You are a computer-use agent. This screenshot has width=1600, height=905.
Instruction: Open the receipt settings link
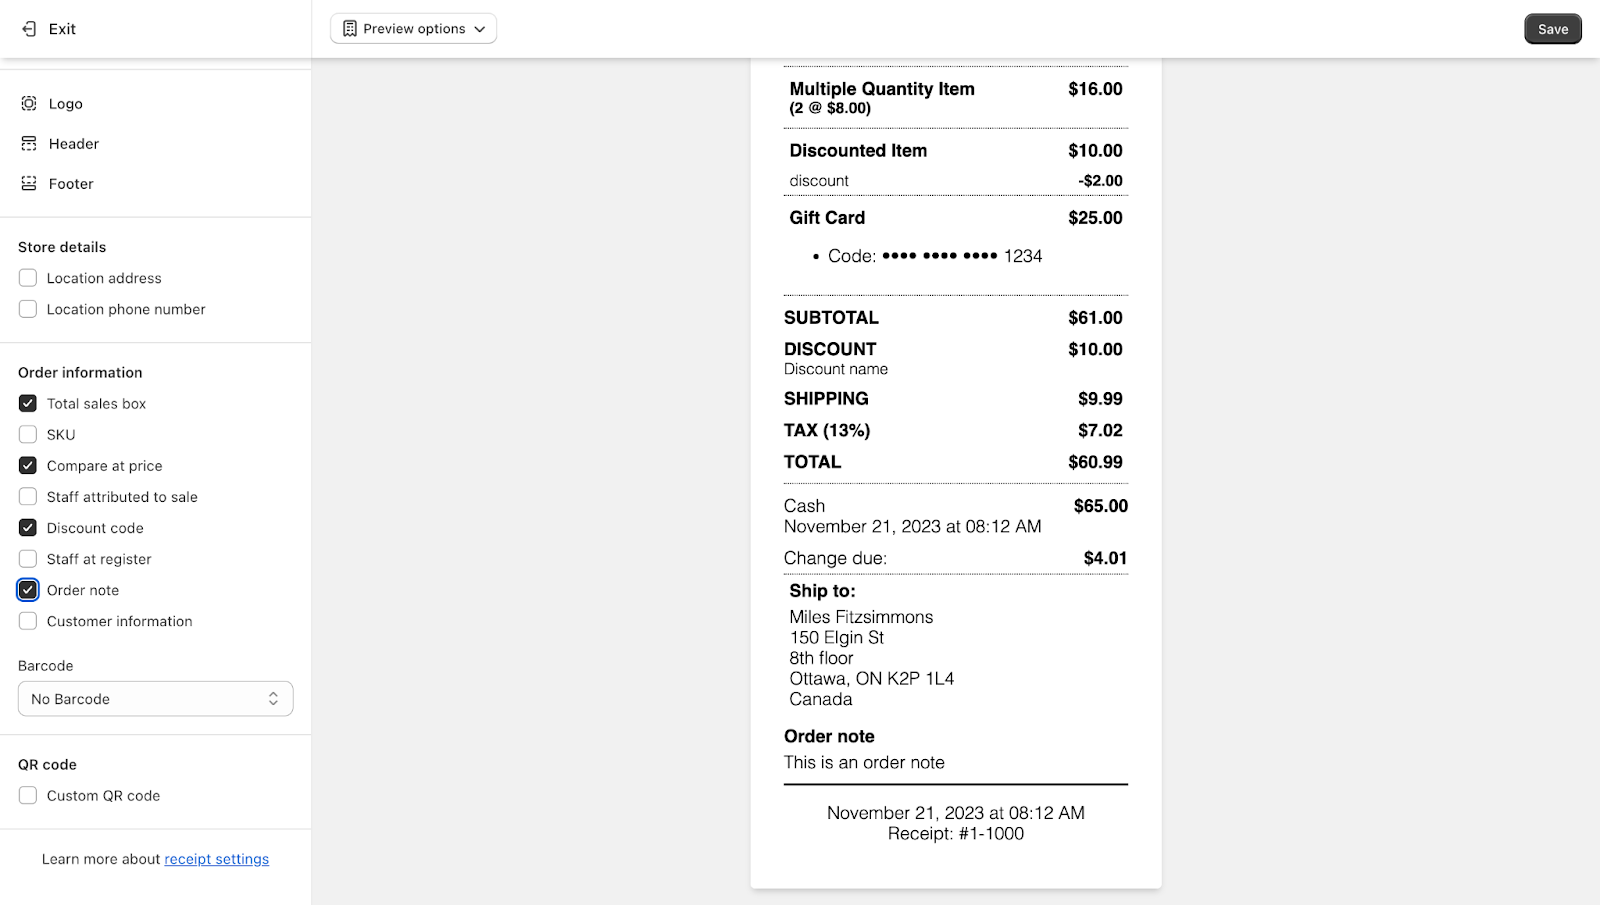pyautogui.click(x=216, y=859)
